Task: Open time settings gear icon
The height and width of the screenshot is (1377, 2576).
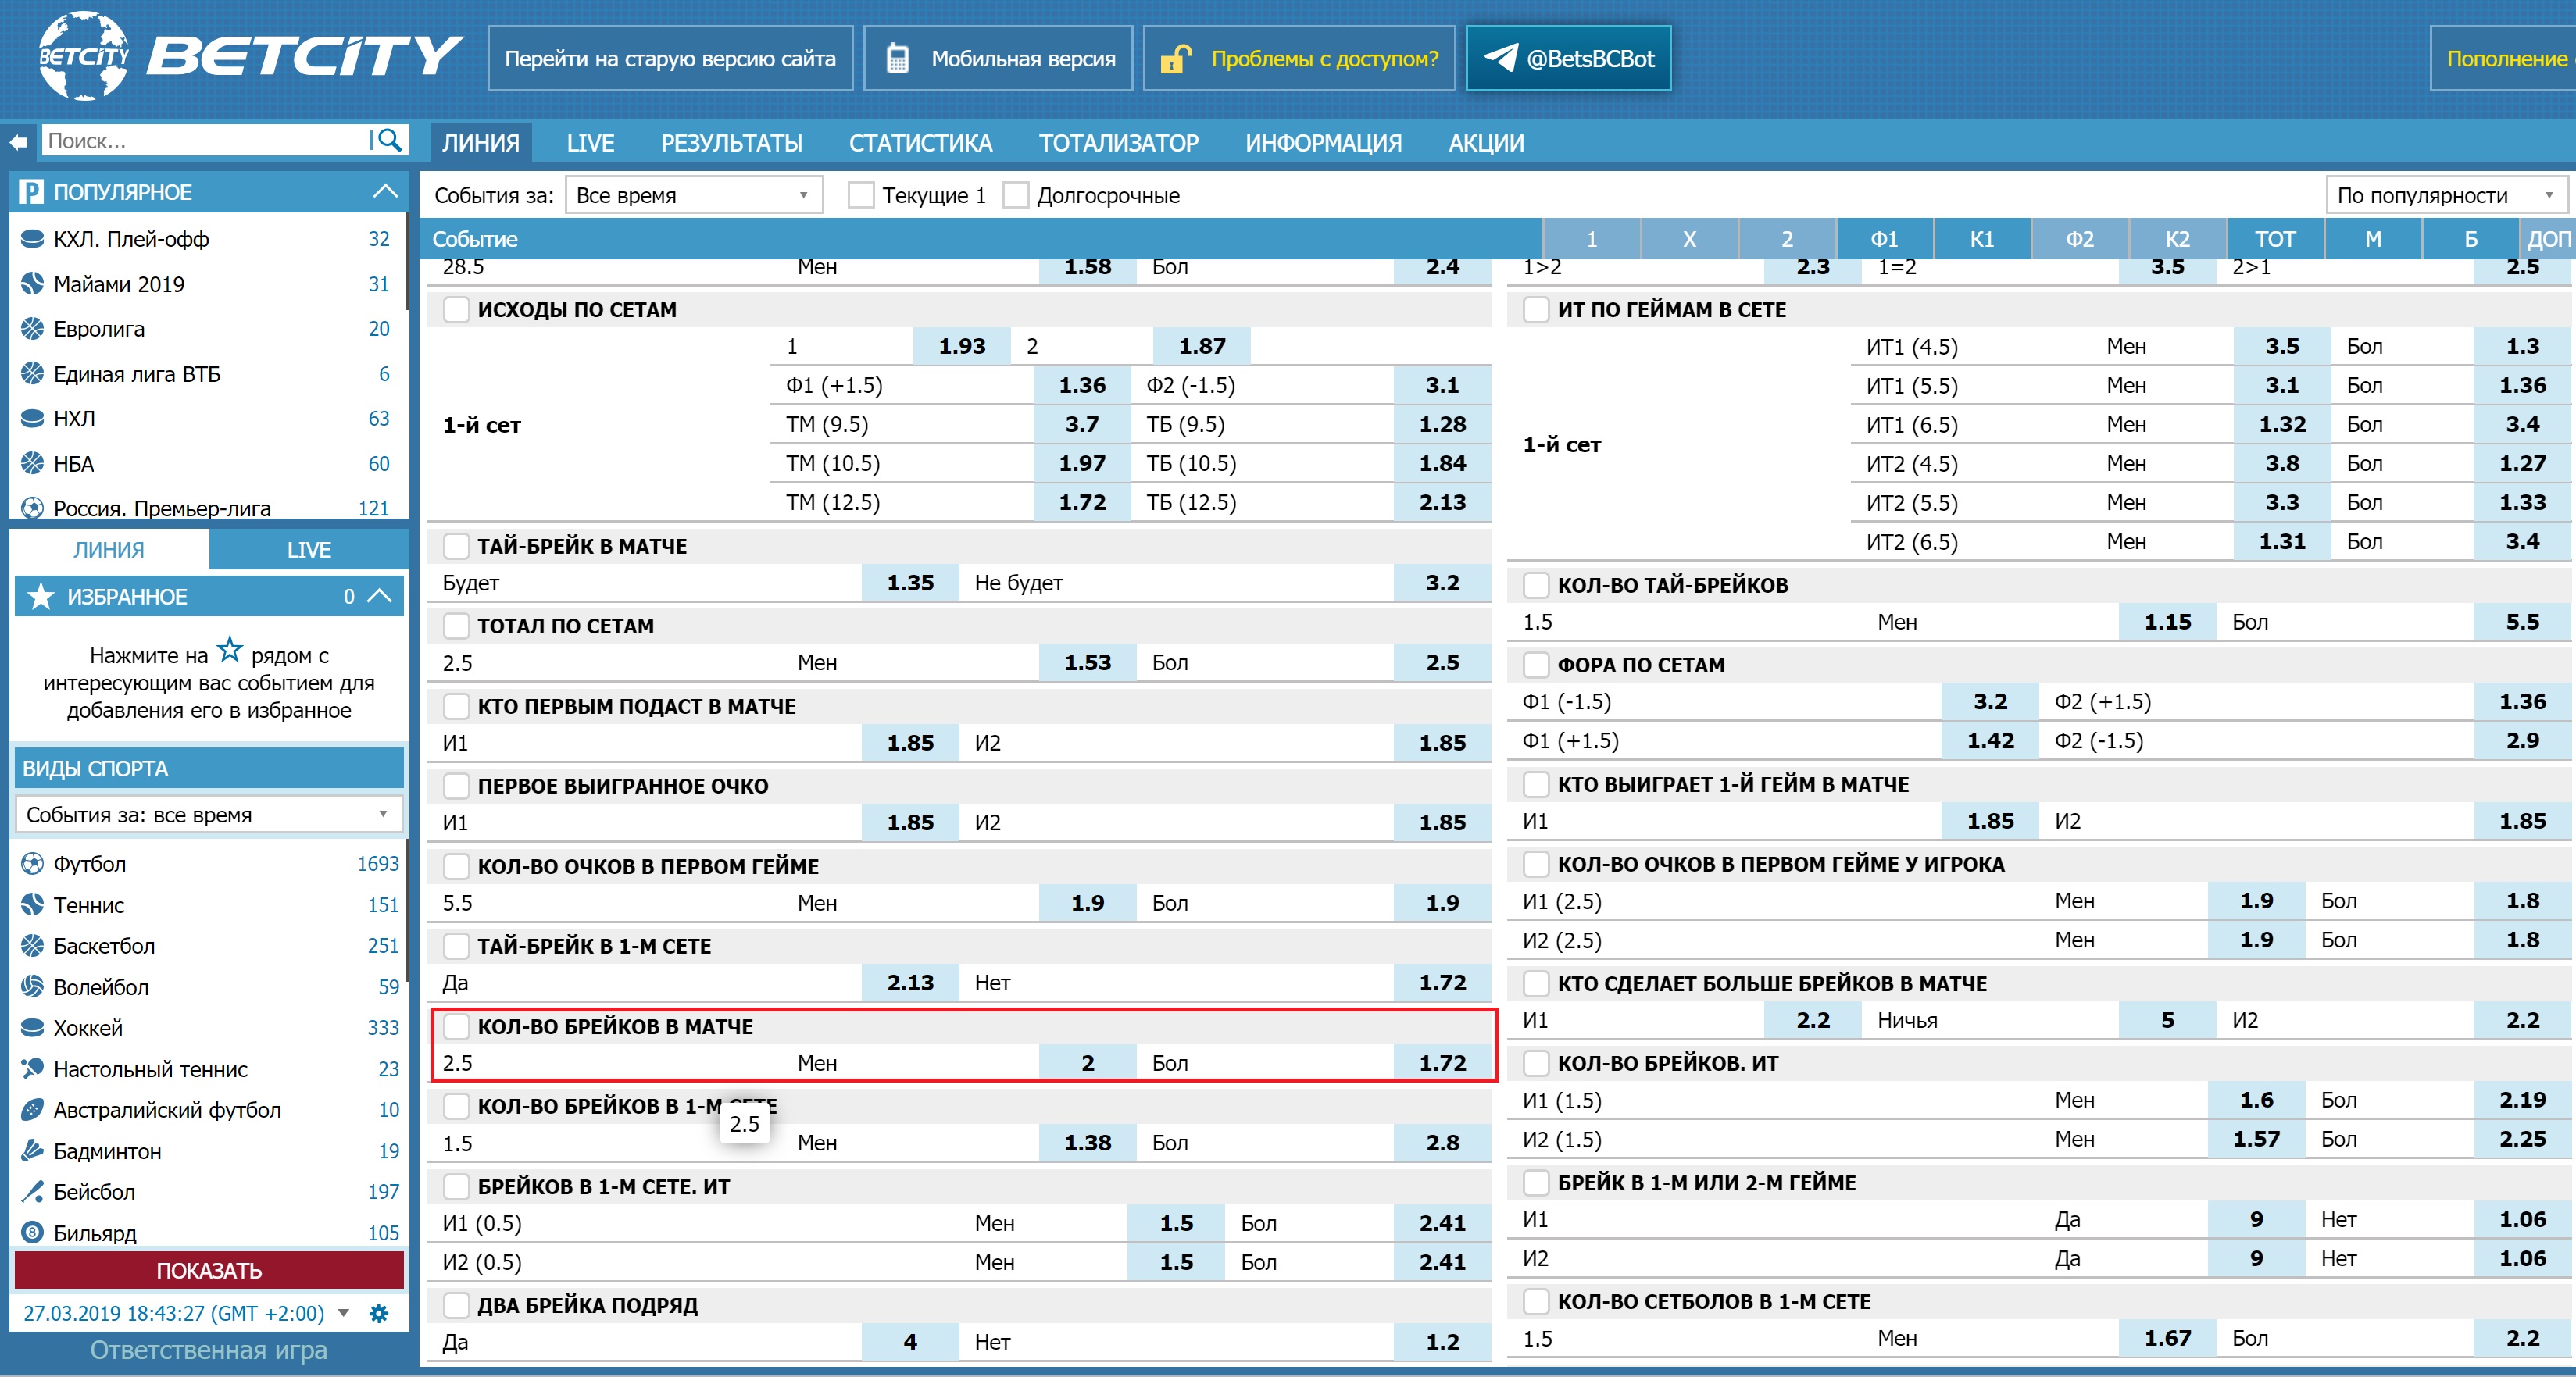Action: [379, 1313]
